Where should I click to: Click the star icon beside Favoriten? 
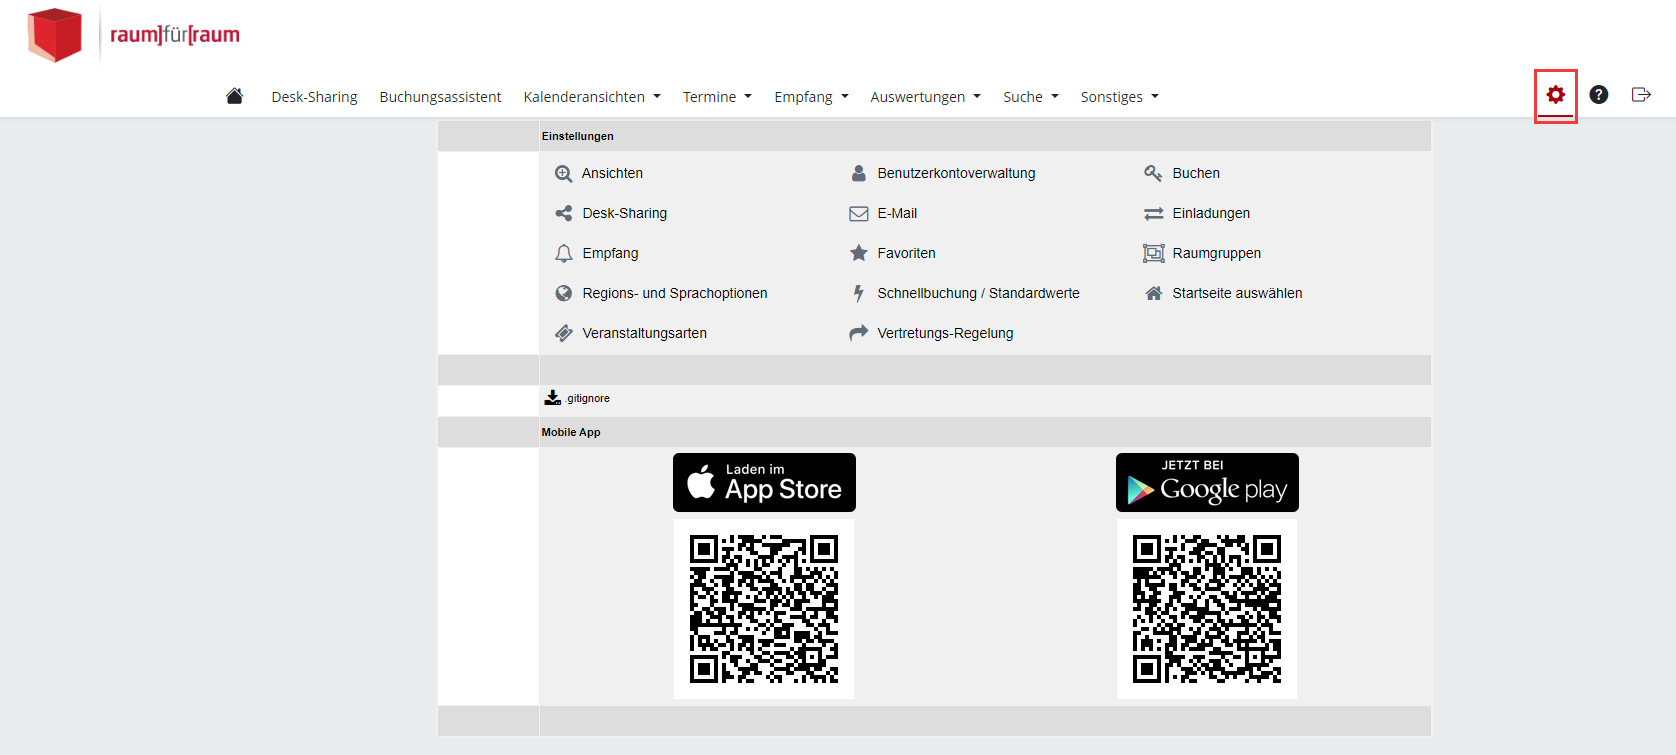tap(859, 253)
